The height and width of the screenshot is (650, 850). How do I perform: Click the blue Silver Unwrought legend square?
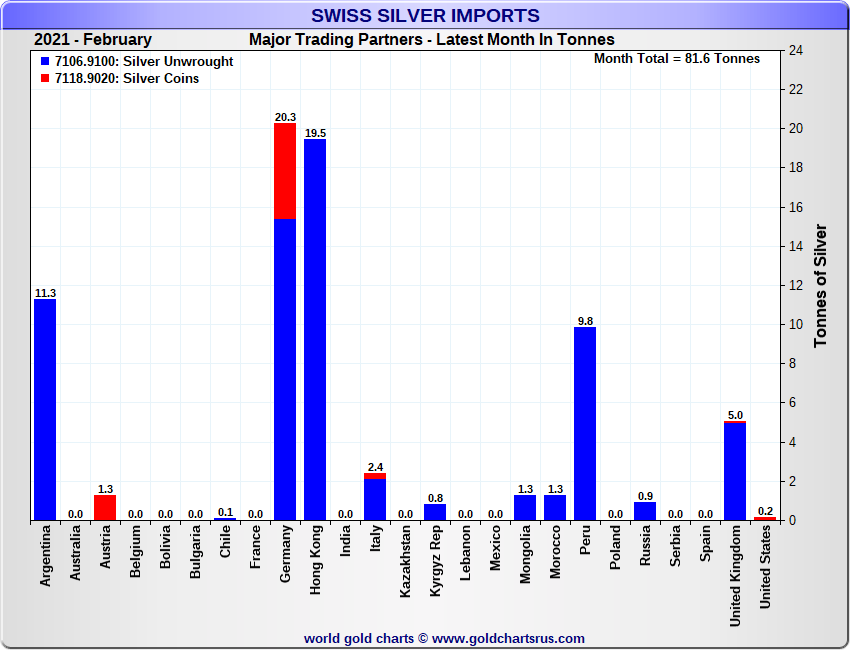pos(46,62)
